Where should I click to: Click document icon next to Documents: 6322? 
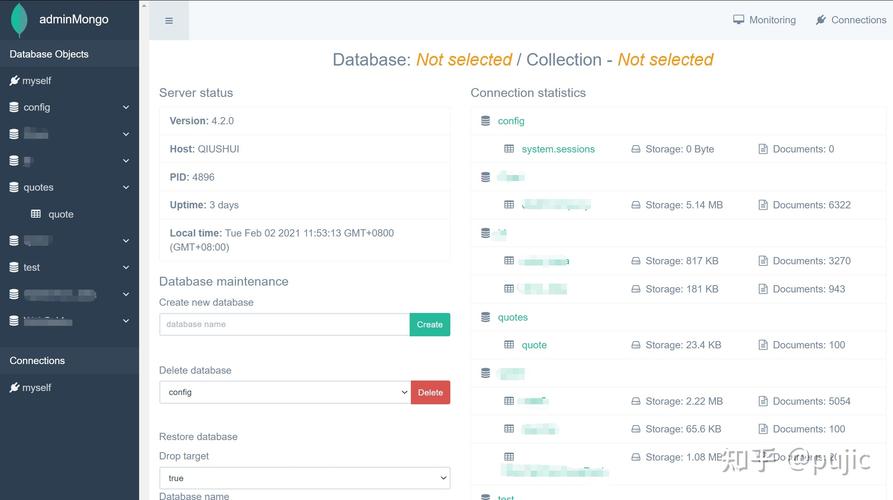(x=763, y=205)
